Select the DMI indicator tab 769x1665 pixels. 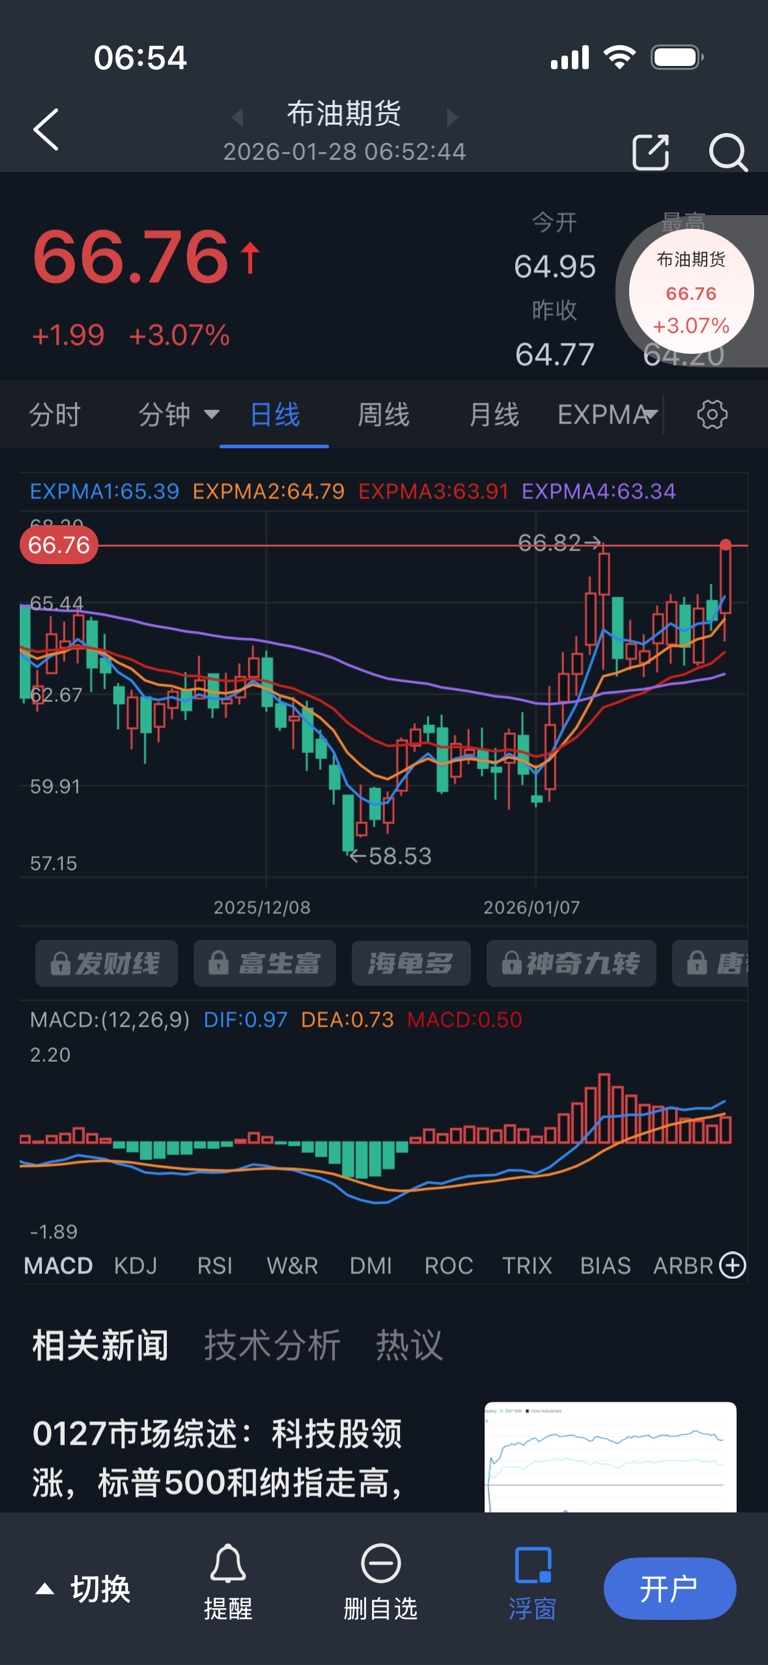click(371, 1265)
